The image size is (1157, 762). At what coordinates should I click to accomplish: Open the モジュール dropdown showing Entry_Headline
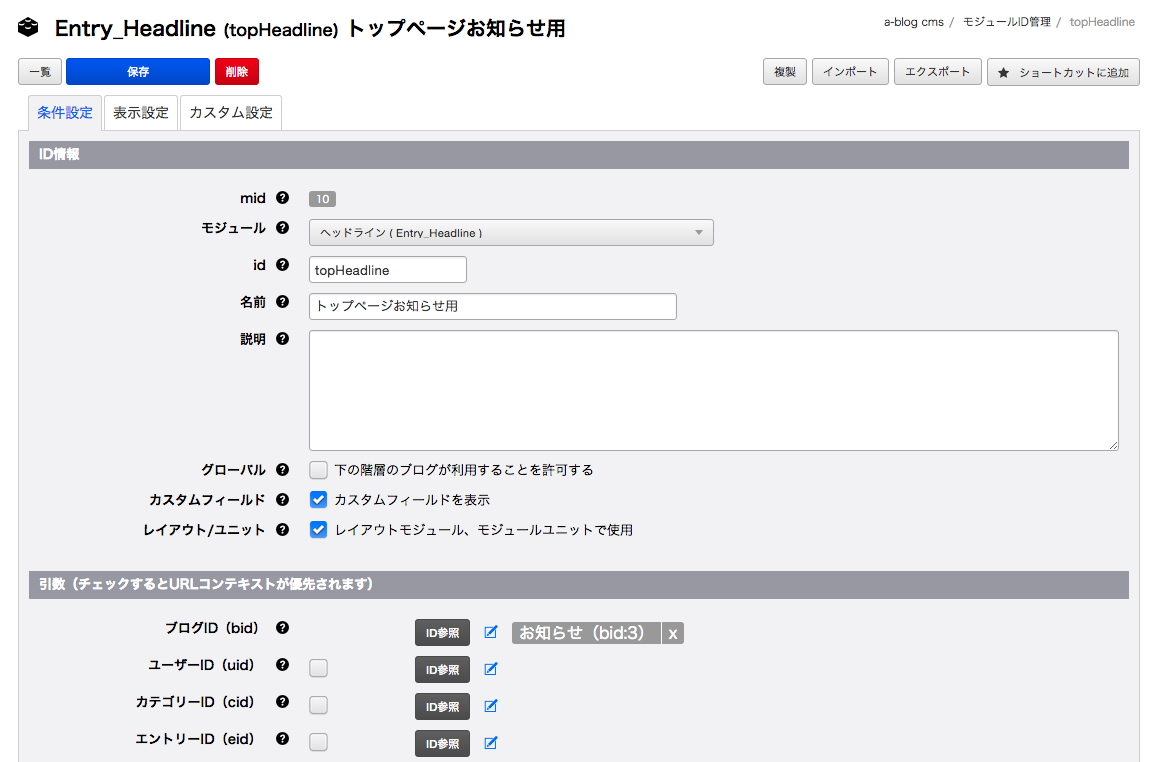(510, 232)
